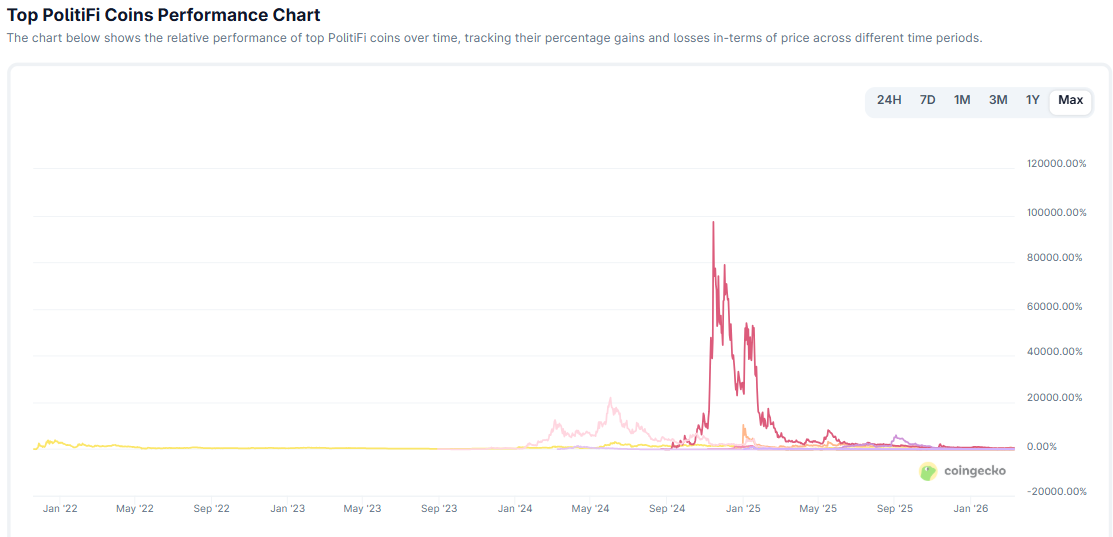The image size is (1113, 537).
Task: Choose the 1M time range tab
Action: (x=962, y=100)
